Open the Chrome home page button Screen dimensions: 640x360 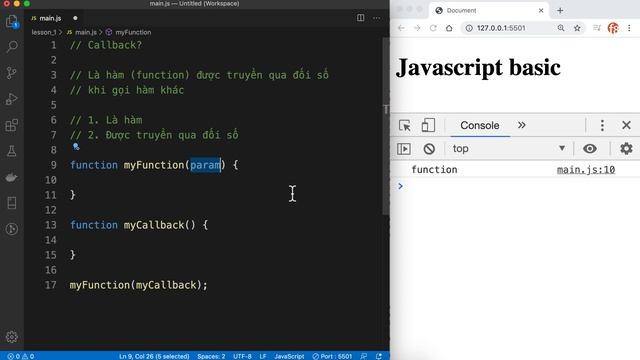click(x=449, y=28)
